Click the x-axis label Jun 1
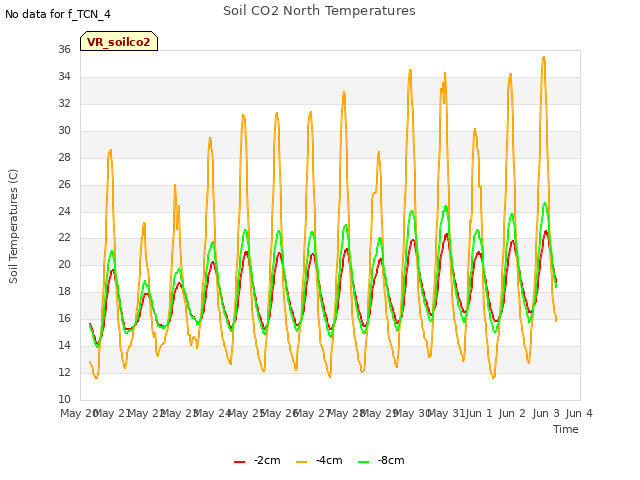This screenshot has width=640, height=480. [479, 413]
